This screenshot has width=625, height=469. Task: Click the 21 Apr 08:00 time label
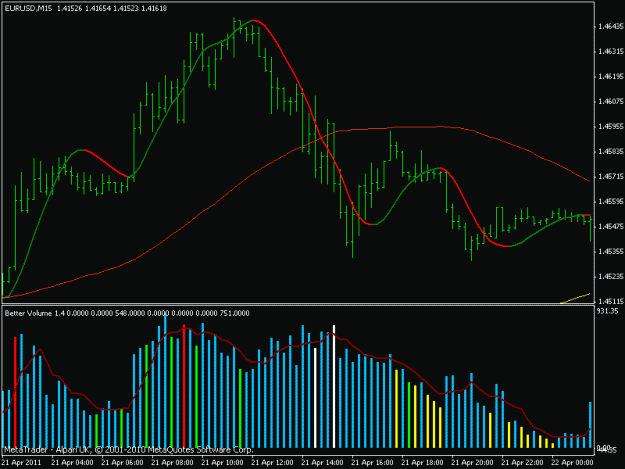[x=172, y=463]
